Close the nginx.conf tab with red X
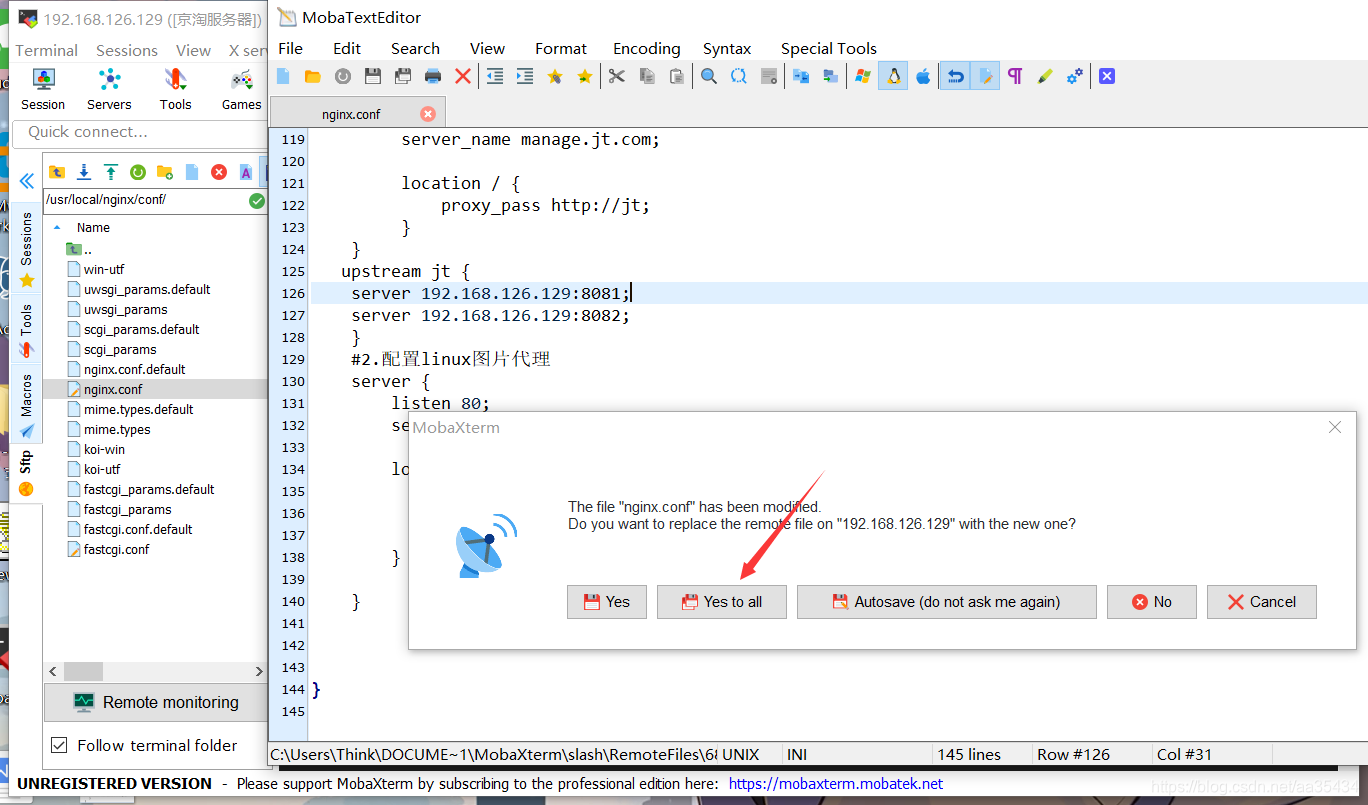 pos(428,114)
